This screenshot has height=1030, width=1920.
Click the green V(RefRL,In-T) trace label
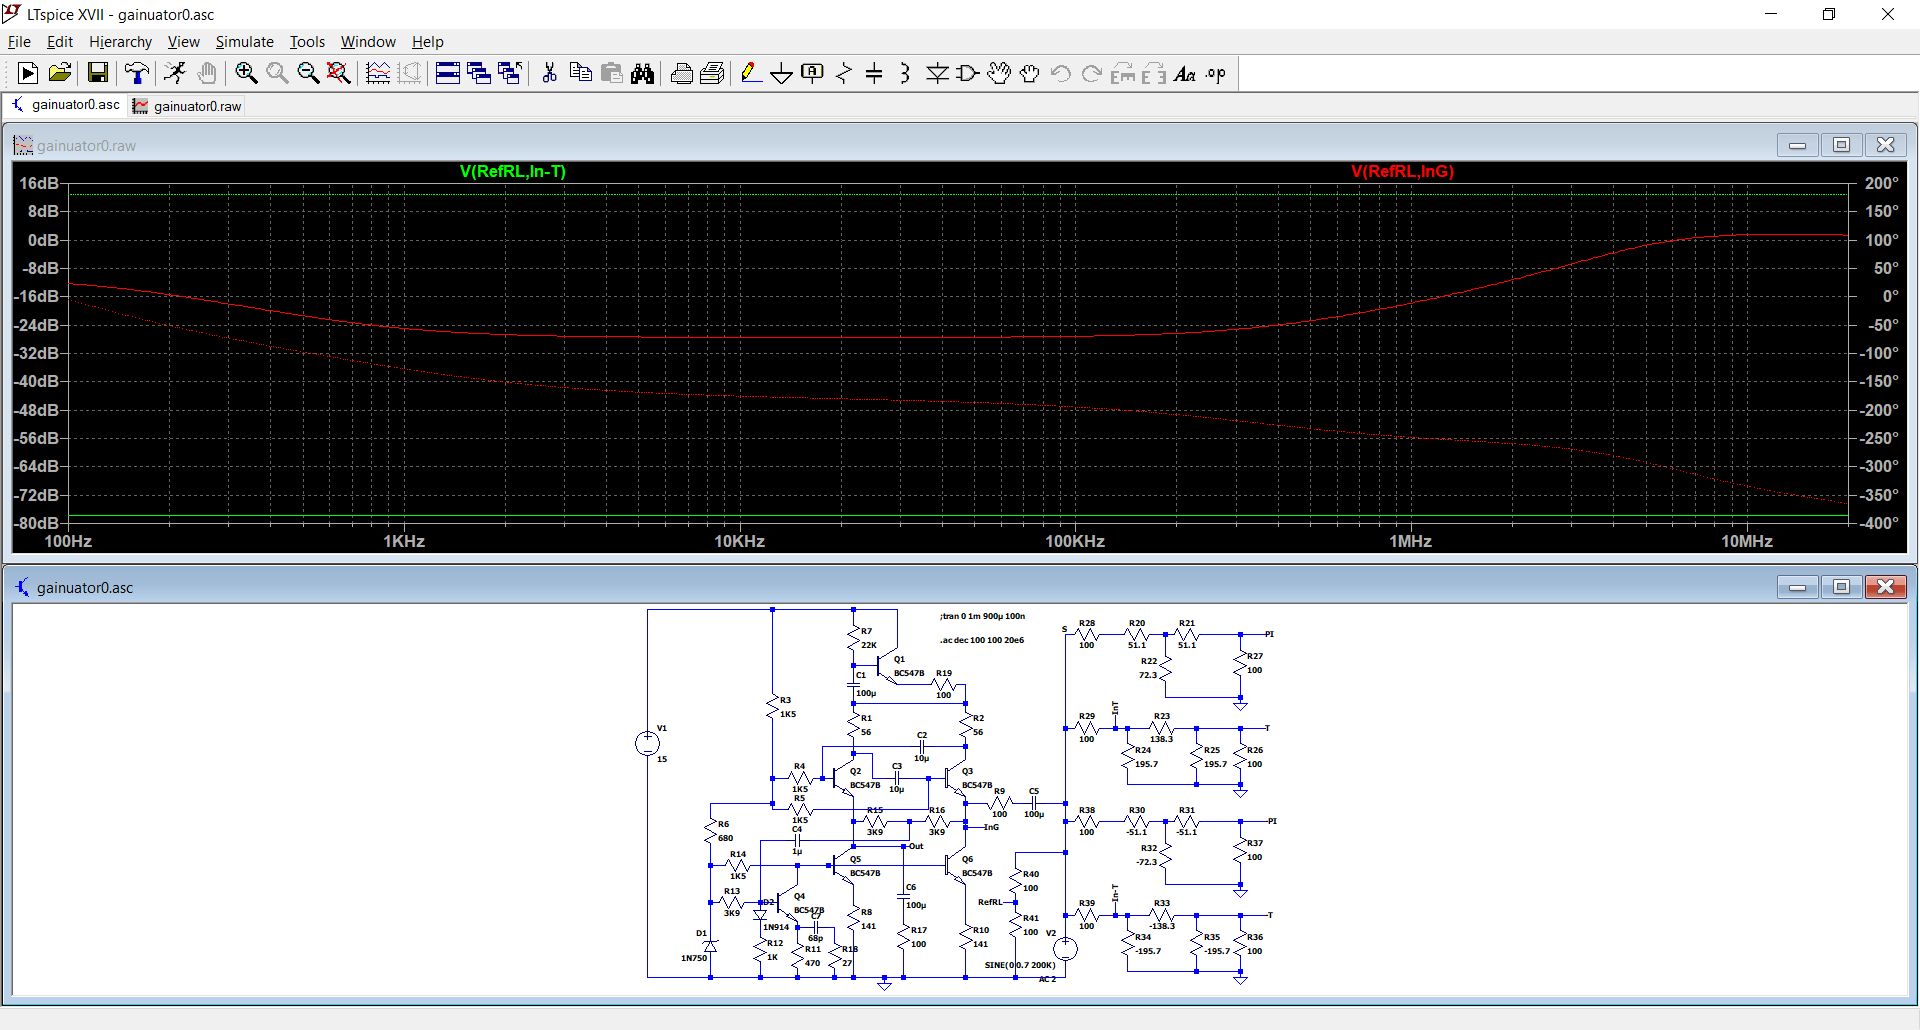(x=513, y=171)
